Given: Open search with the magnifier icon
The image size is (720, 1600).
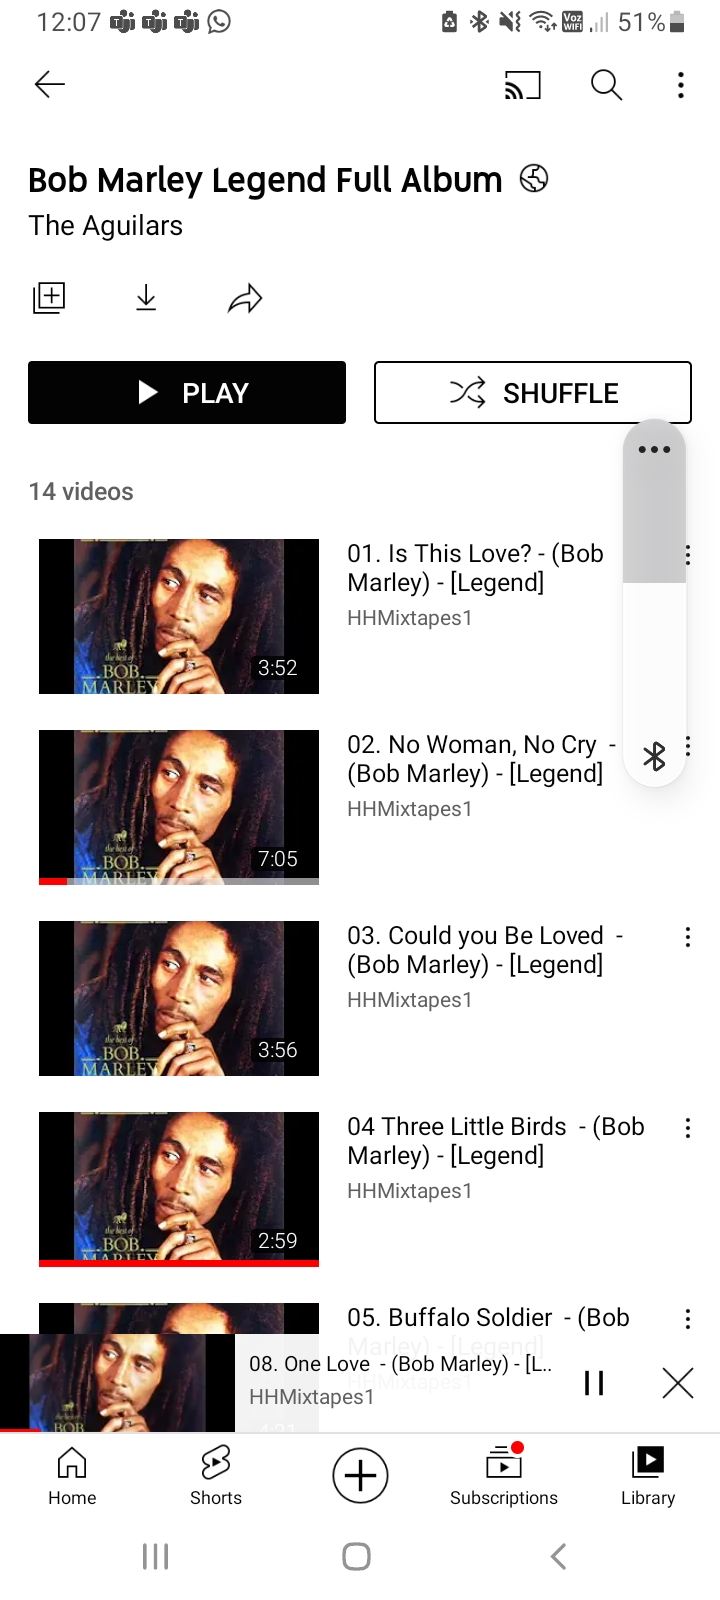Looking at the screenshot, I should coord(606,86).
